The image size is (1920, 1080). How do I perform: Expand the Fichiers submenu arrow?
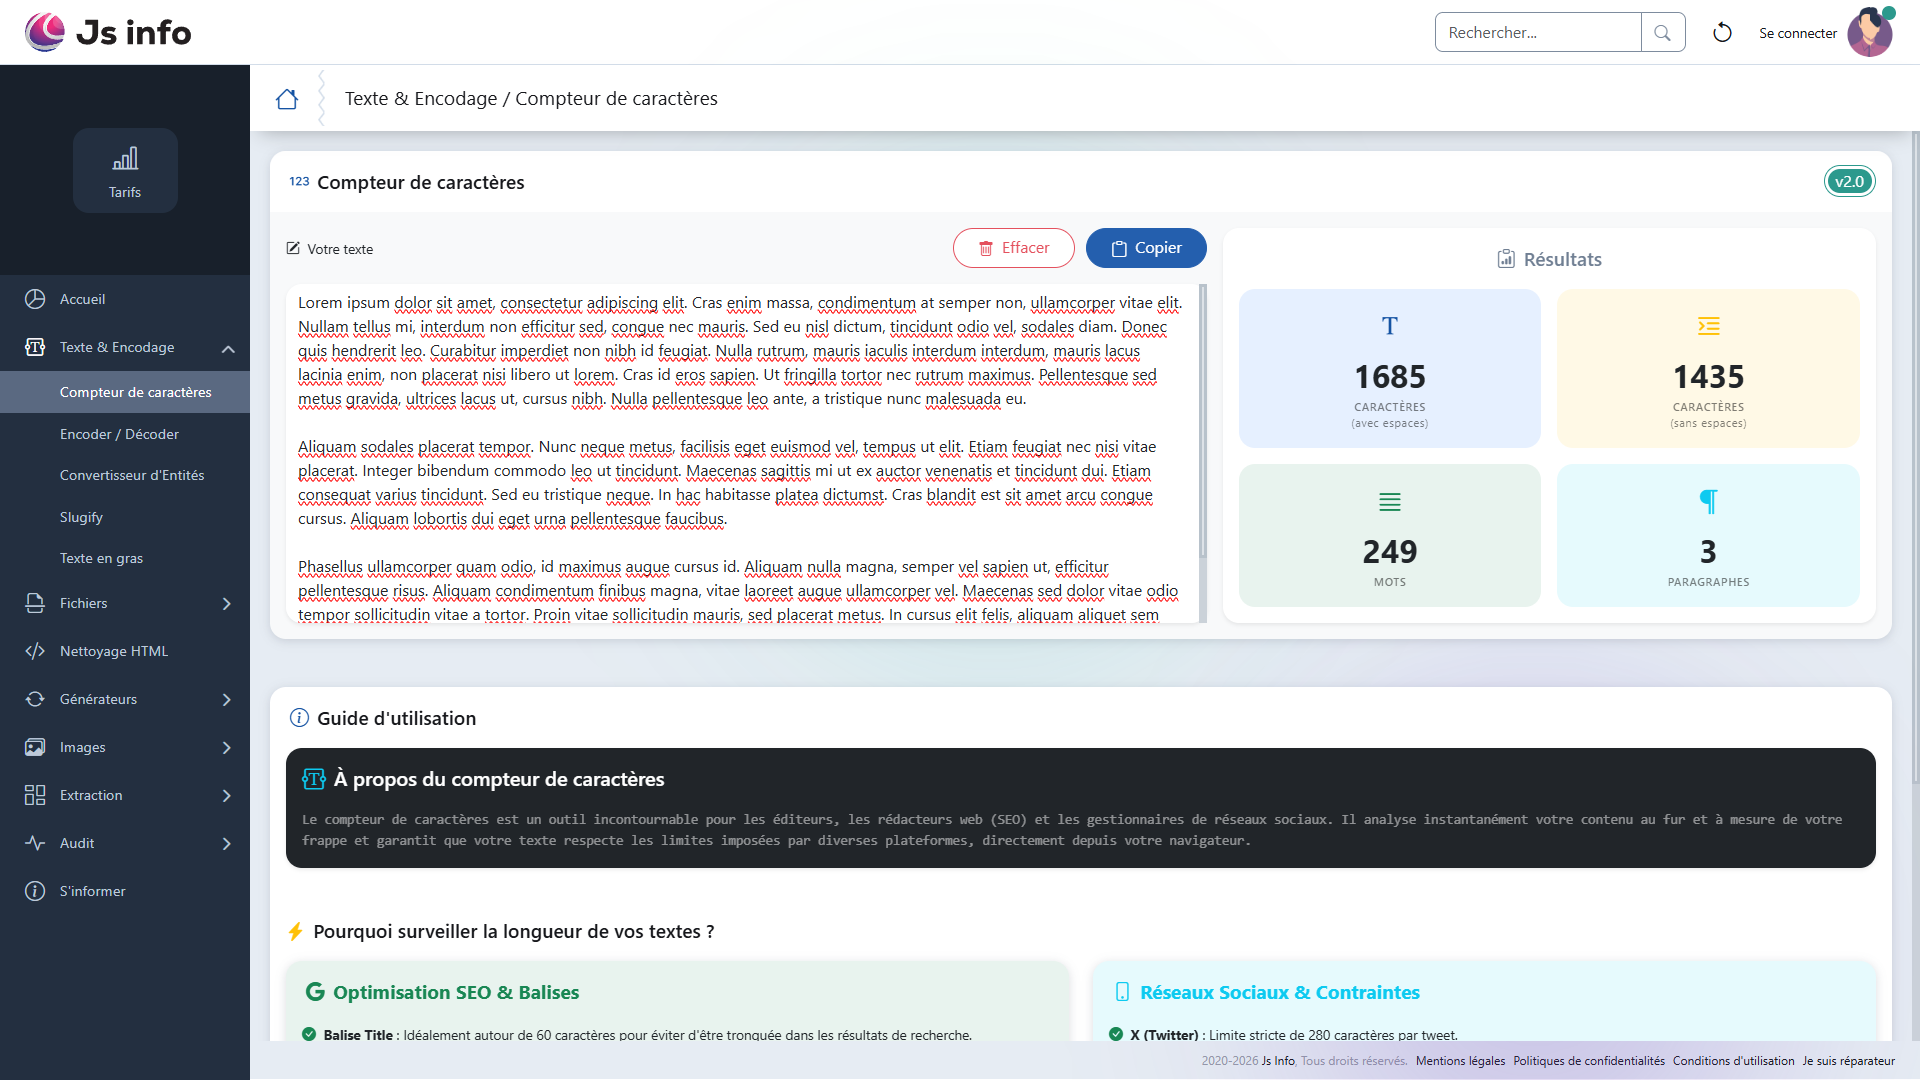click(x=227, y=604)
